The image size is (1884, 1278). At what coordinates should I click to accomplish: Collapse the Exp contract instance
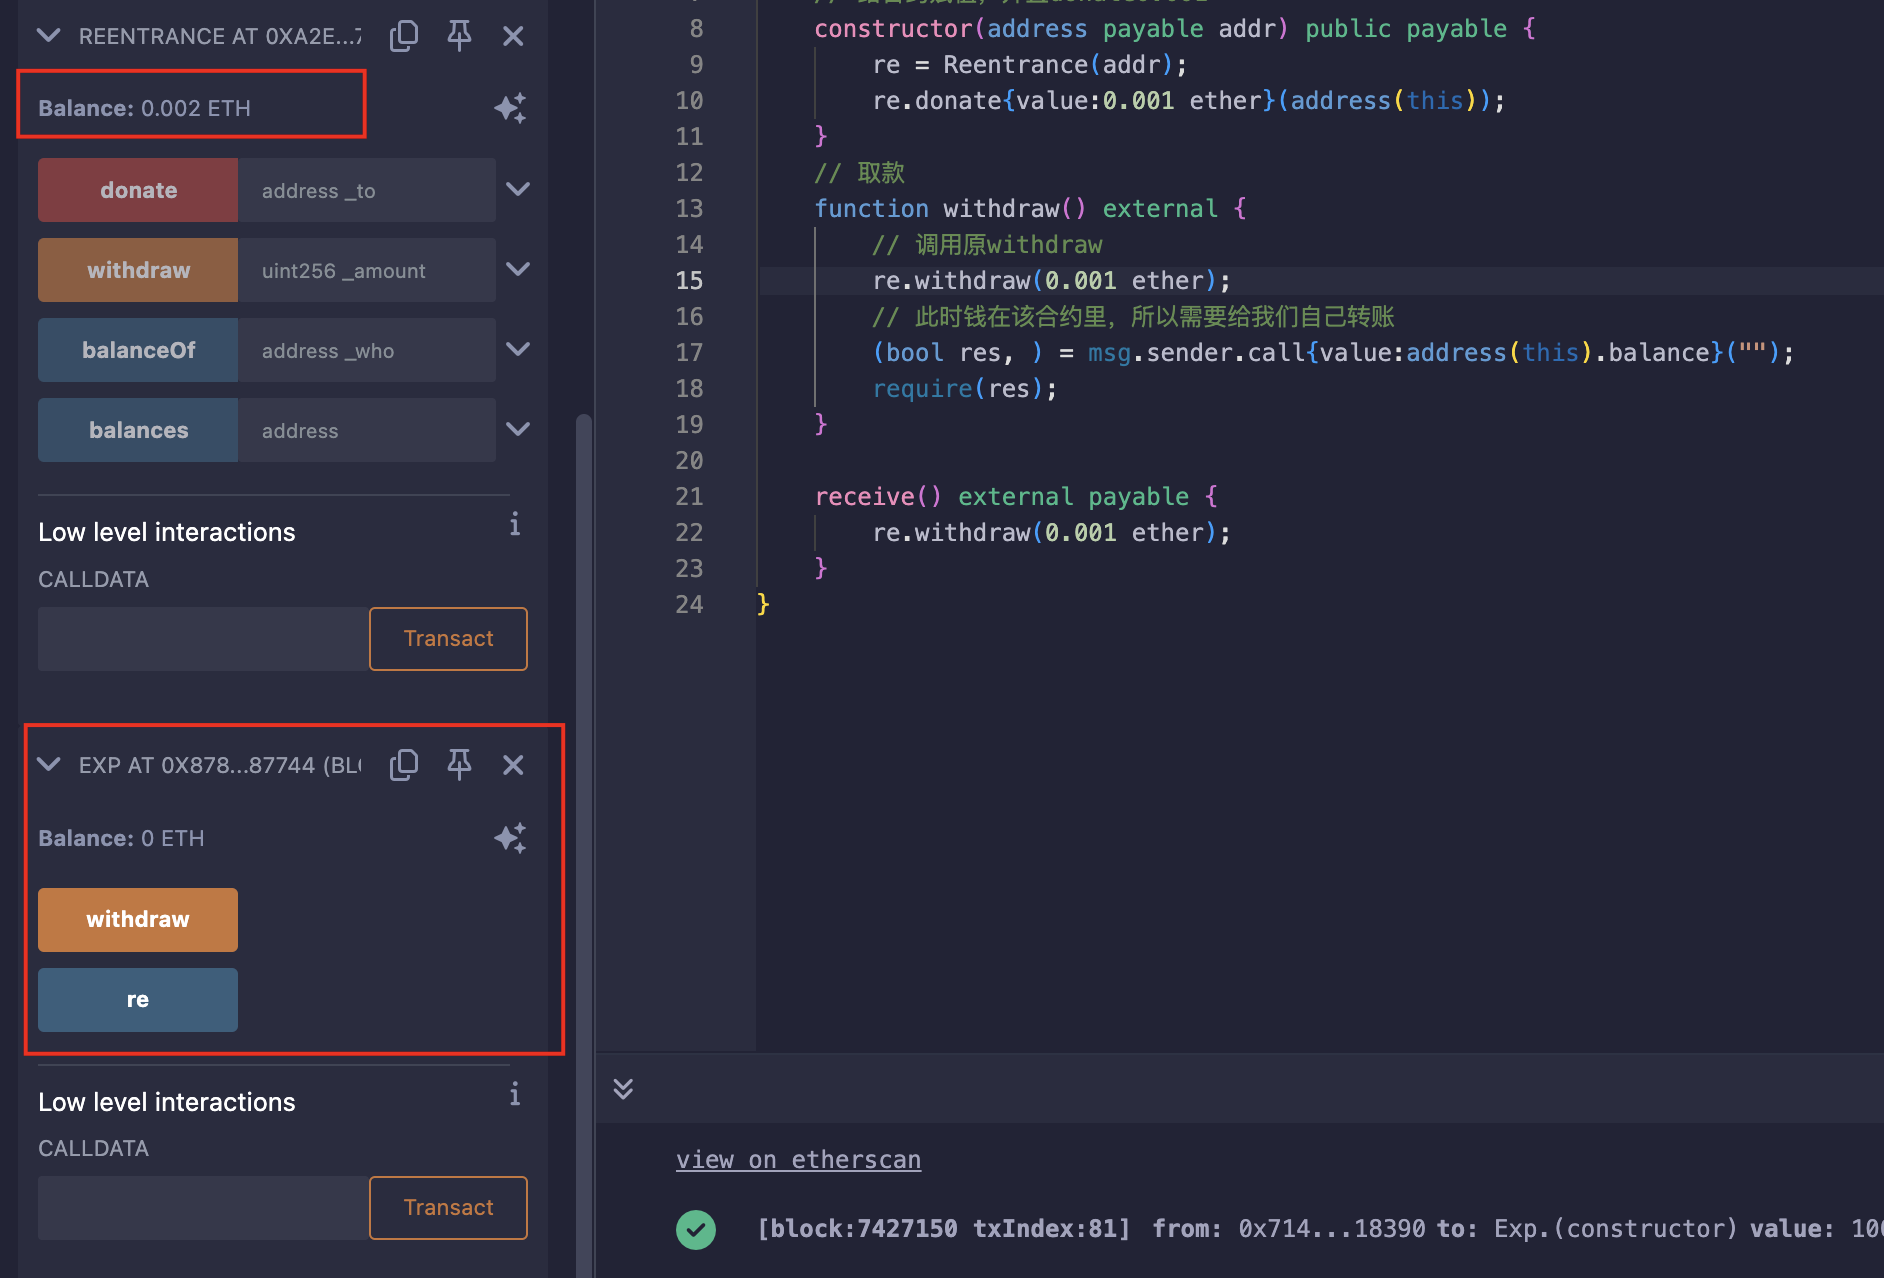coord(48,765)
